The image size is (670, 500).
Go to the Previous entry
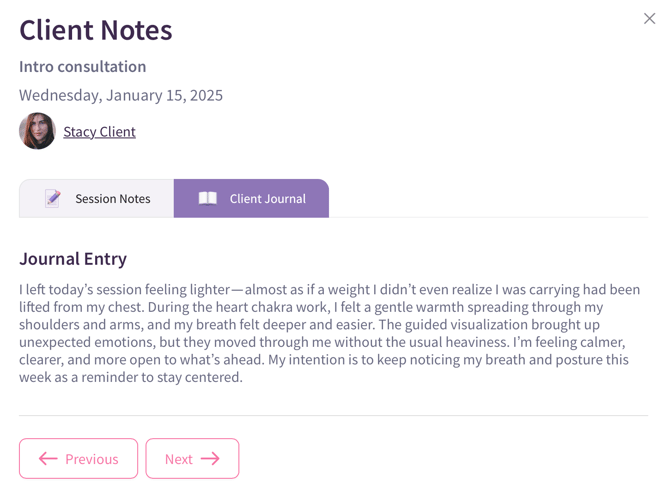tap(78, 459)
